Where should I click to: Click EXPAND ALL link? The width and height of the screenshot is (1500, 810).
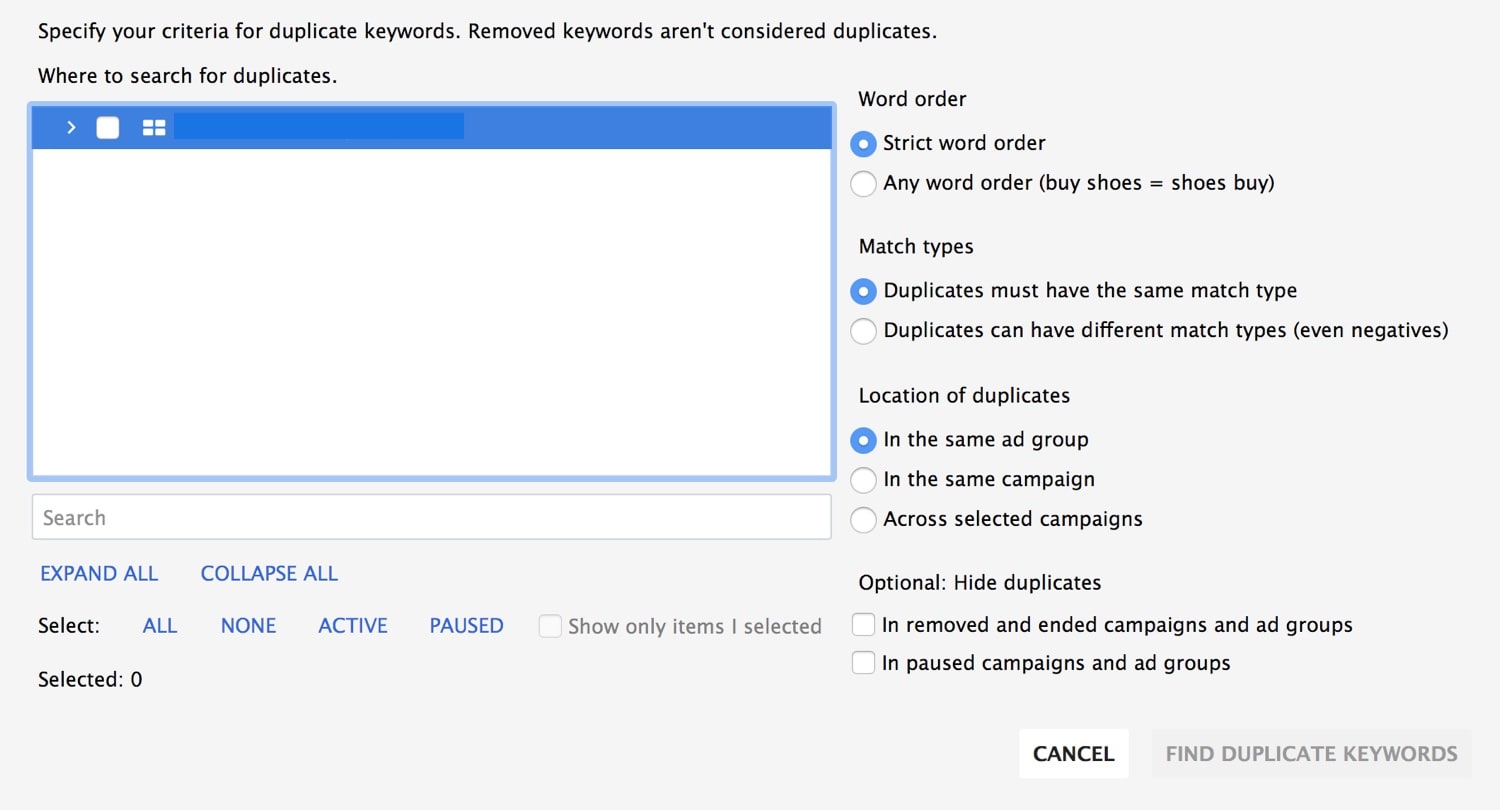coord(99,574)
